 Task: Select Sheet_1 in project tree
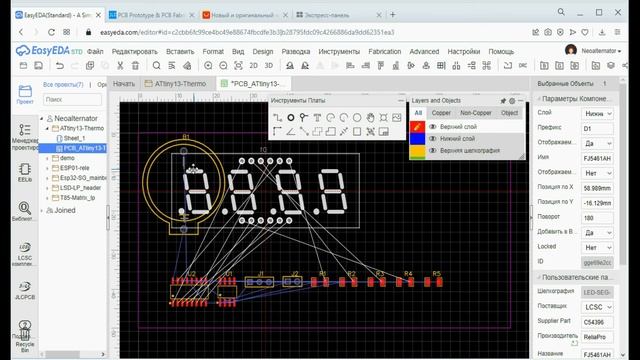74,138
